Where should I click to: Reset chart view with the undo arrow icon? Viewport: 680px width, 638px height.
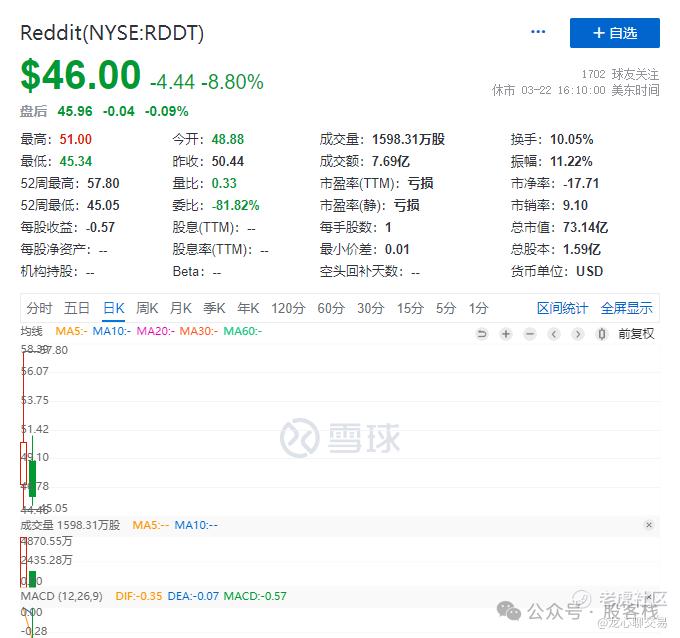481,334
